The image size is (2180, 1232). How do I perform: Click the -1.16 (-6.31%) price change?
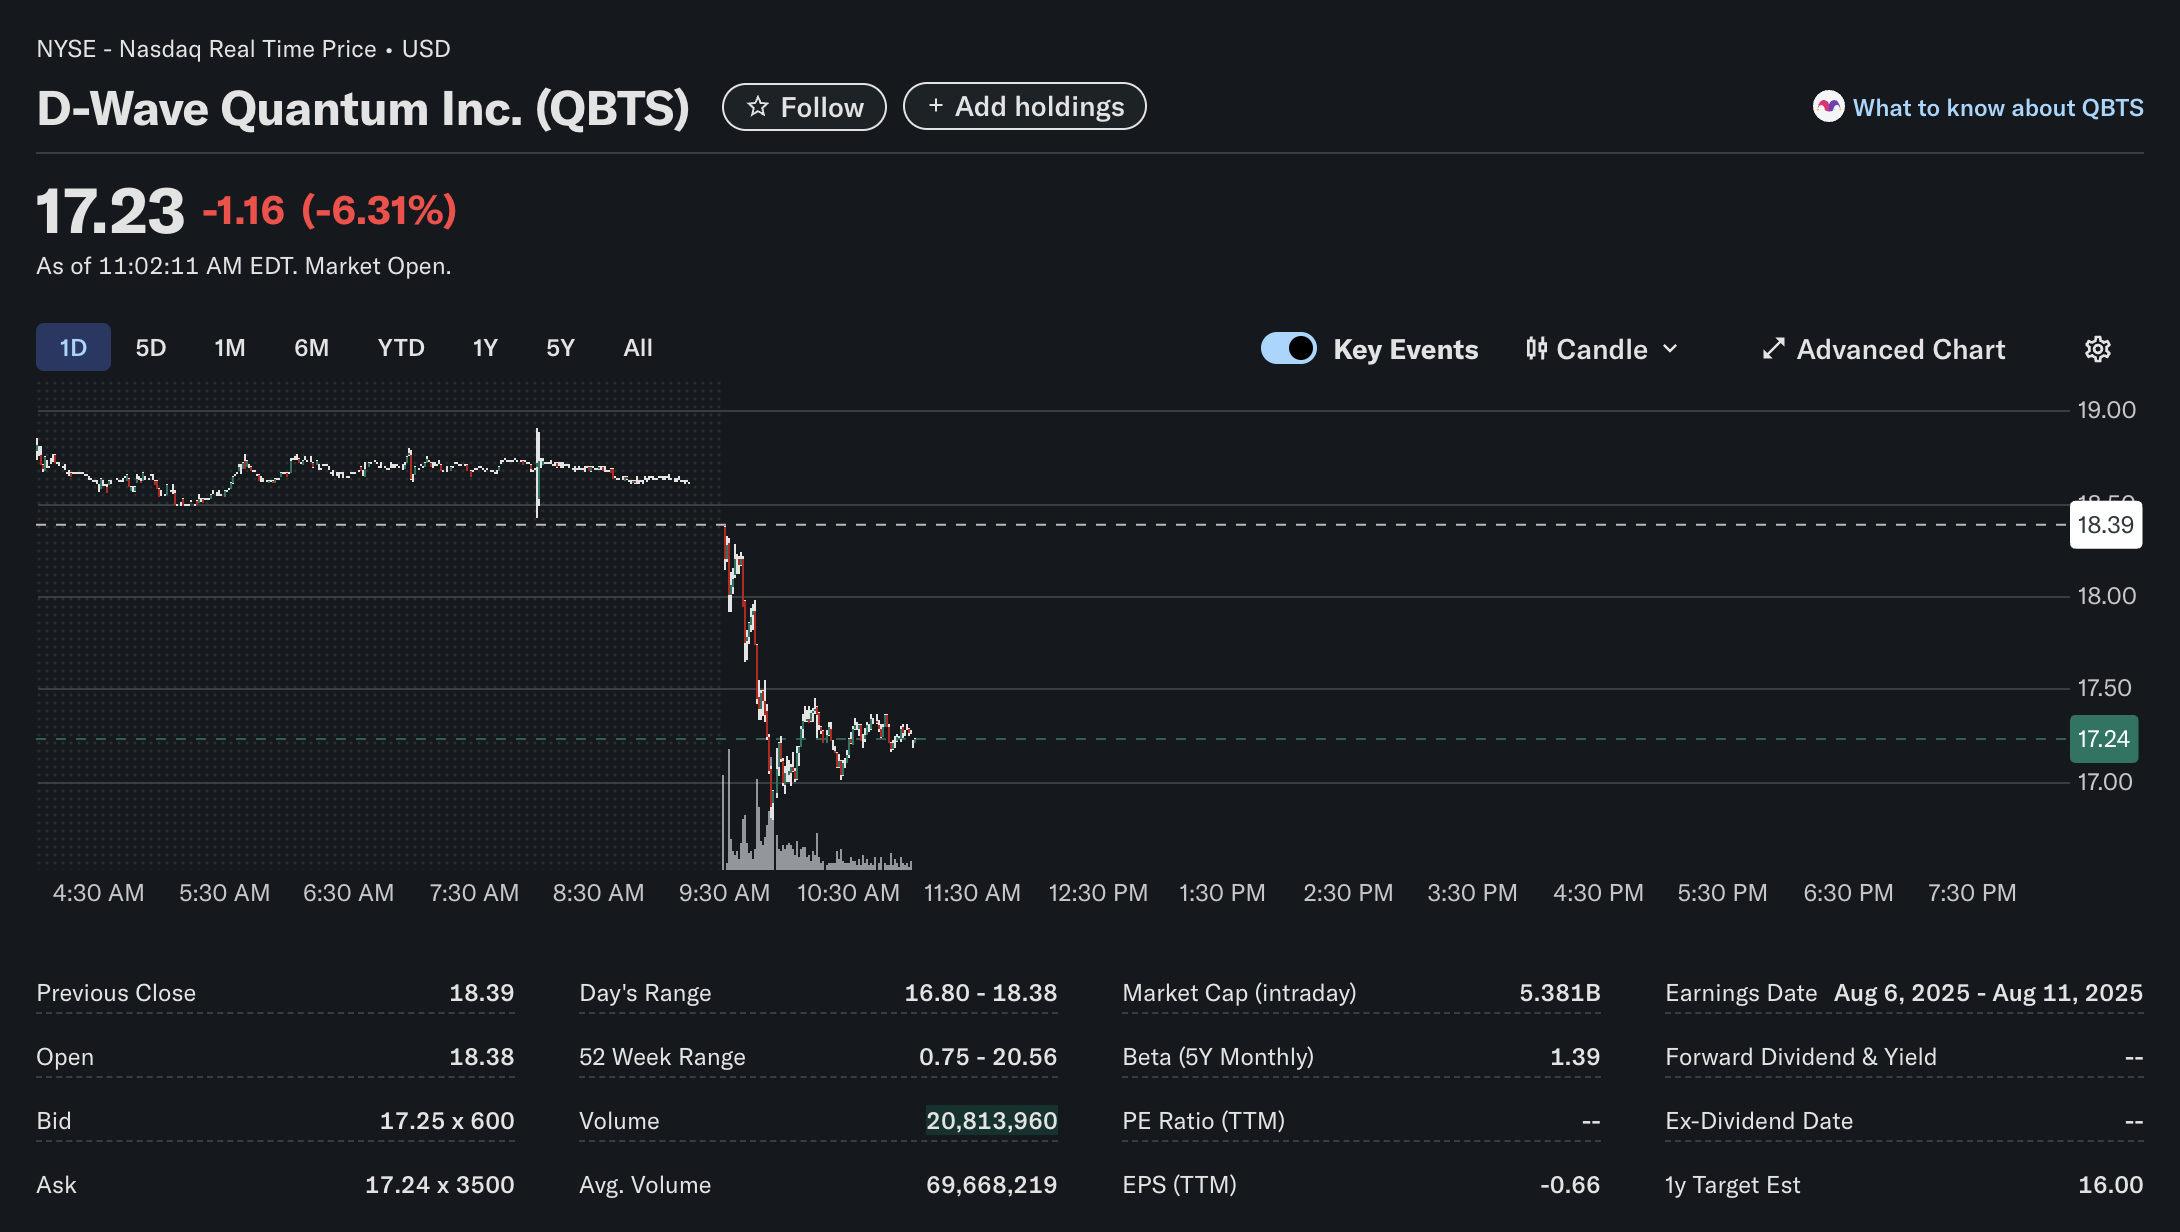pyautogui.click(x=329, y=211)
